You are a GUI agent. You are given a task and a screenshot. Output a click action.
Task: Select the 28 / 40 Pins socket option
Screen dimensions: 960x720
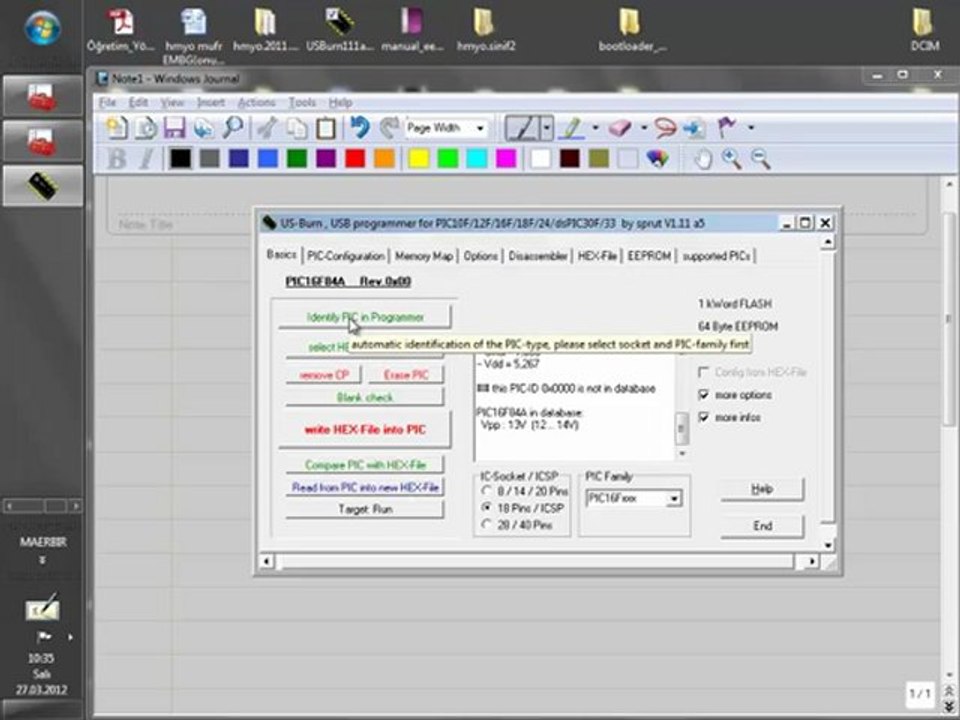(x=487, y=525)
